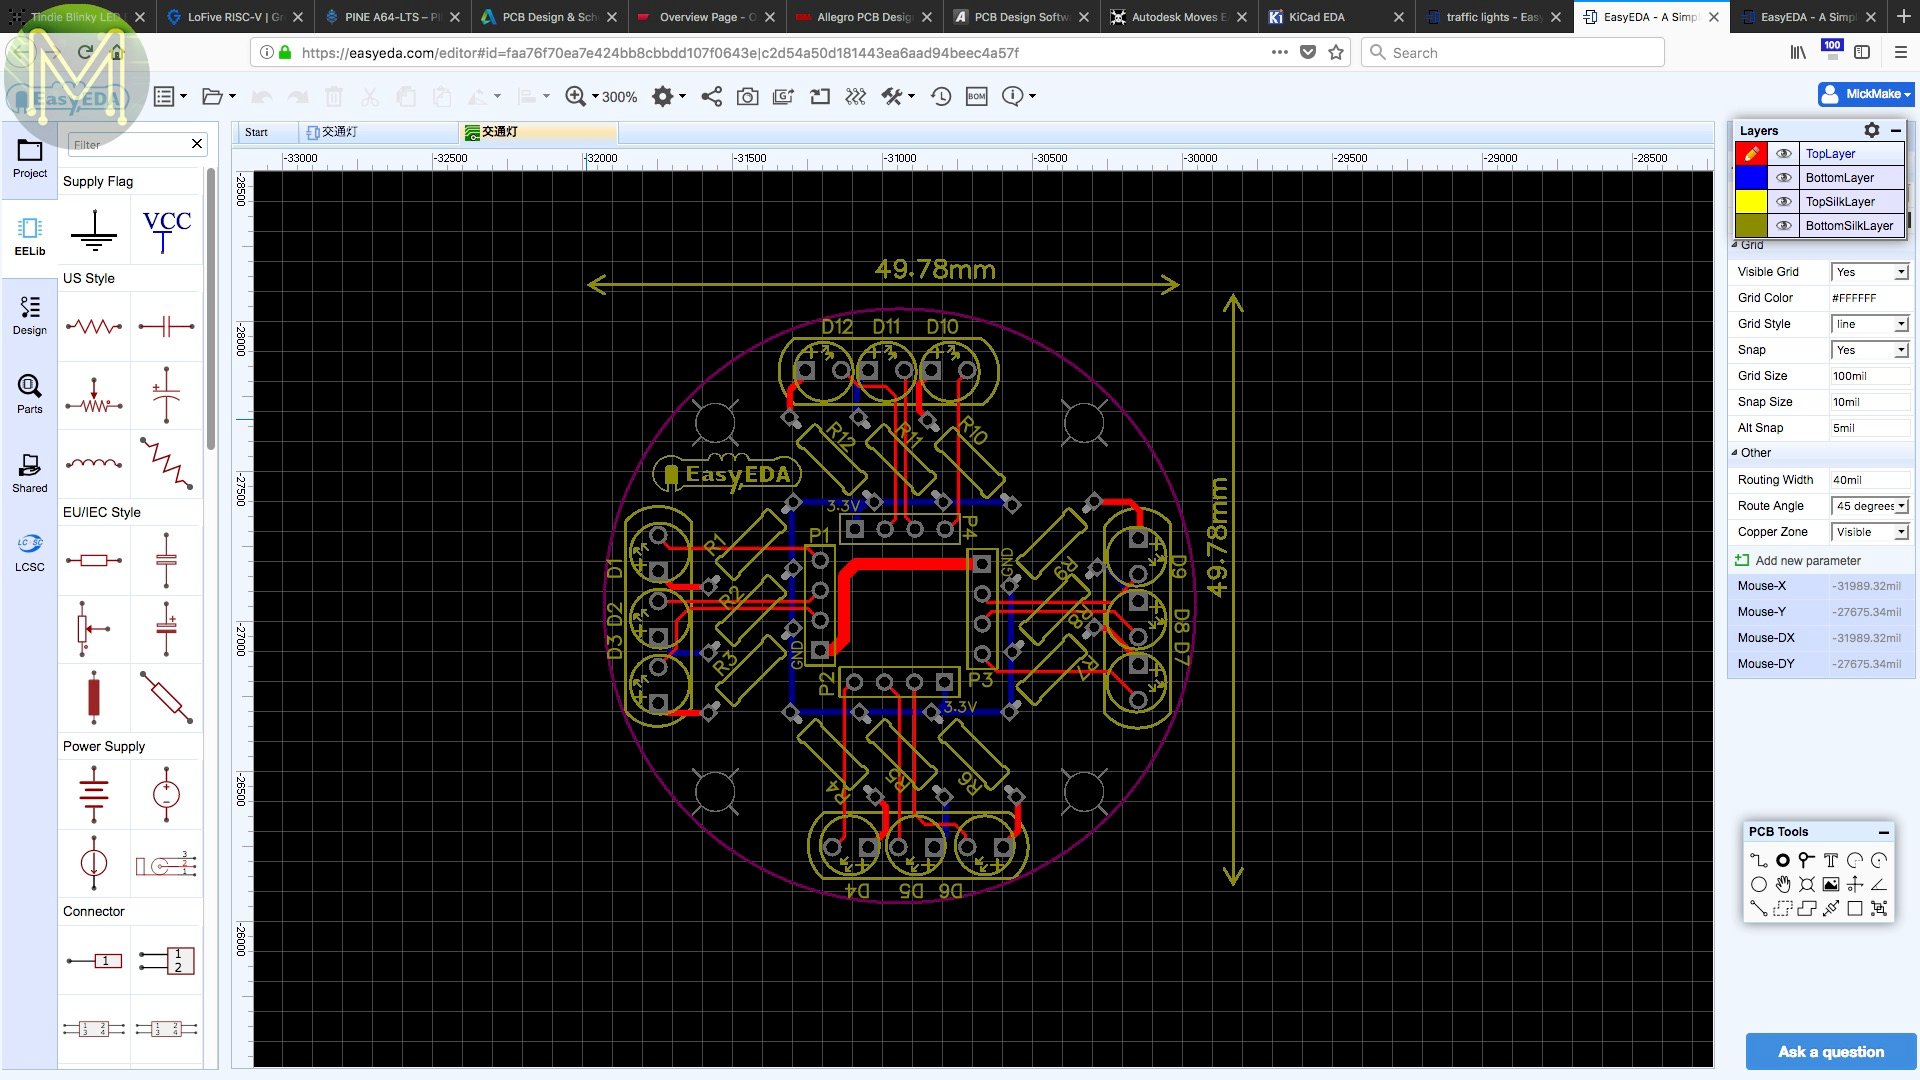This screenshot has height=1080, width=1920.
Task: Select the Image insert tool in PCB Tools
Action: pyautogui.click(x=1831, y=884)
